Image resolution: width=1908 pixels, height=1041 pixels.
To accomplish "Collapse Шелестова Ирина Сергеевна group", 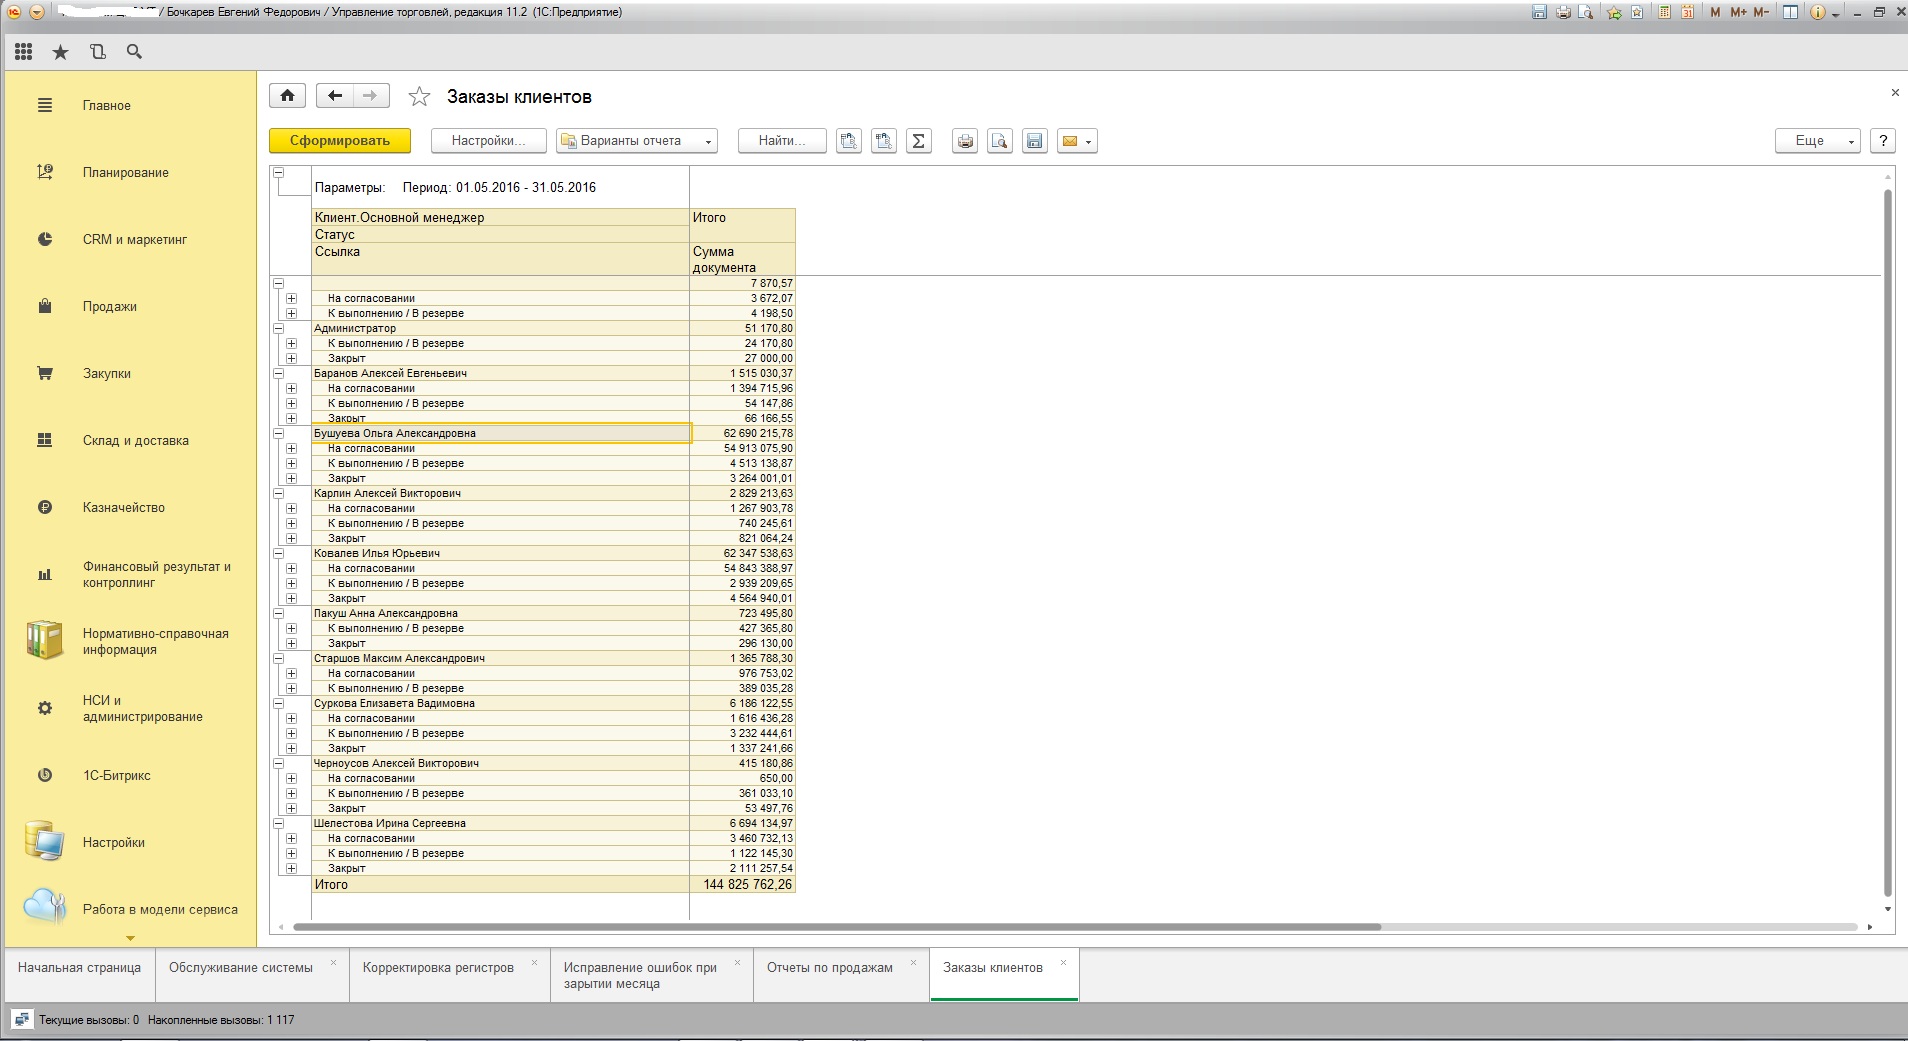I will 279,823.
